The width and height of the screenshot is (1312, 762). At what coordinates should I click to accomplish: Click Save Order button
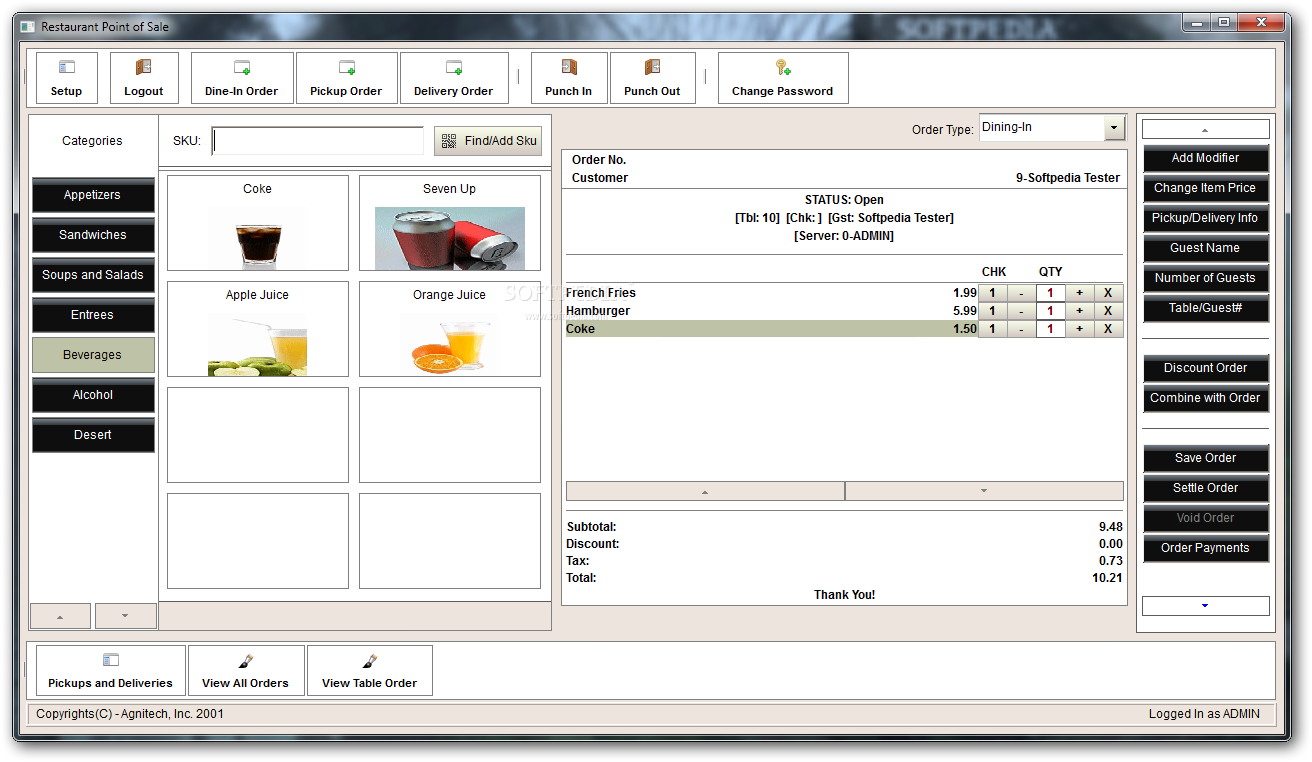point(1205,458)
